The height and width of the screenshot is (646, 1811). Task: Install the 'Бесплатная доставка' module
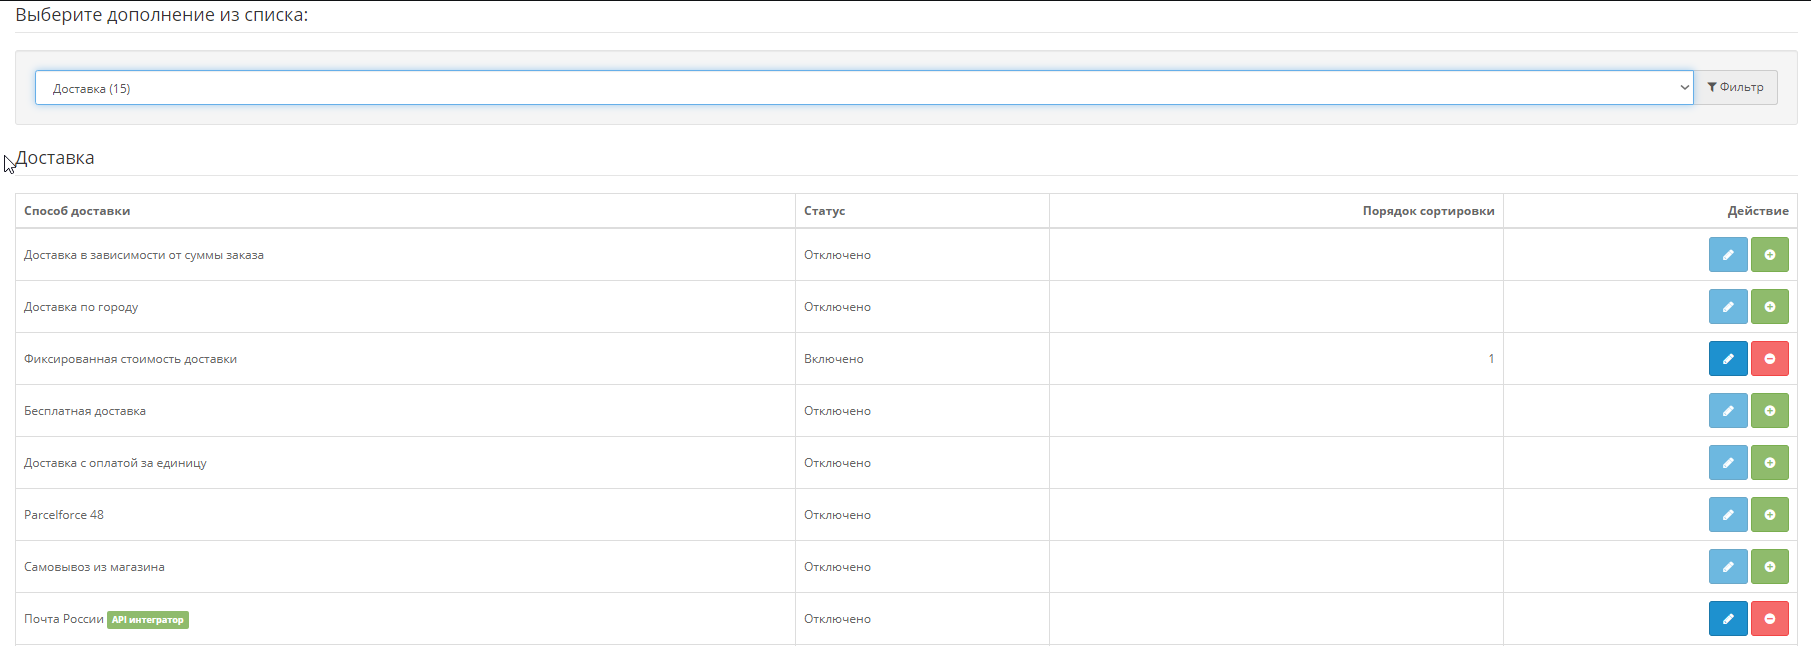(1769, 411)
